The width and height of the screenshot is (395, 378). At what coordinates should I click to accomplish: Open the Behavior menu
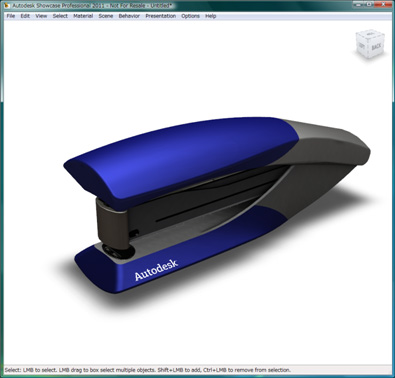tap(129, 16)
